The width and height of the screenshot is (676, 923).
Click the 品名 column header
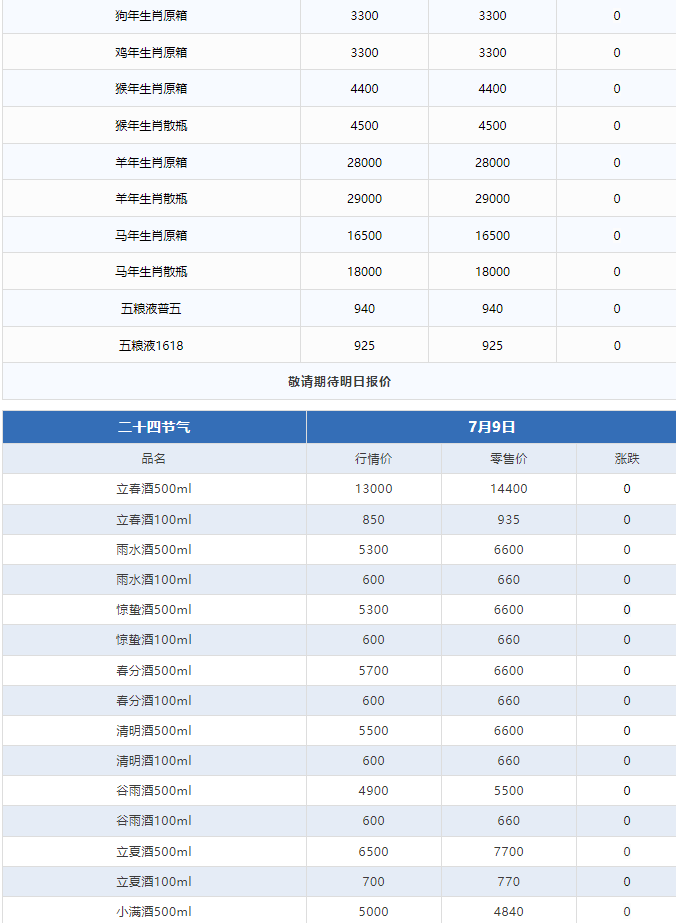[x=154, y=459]
